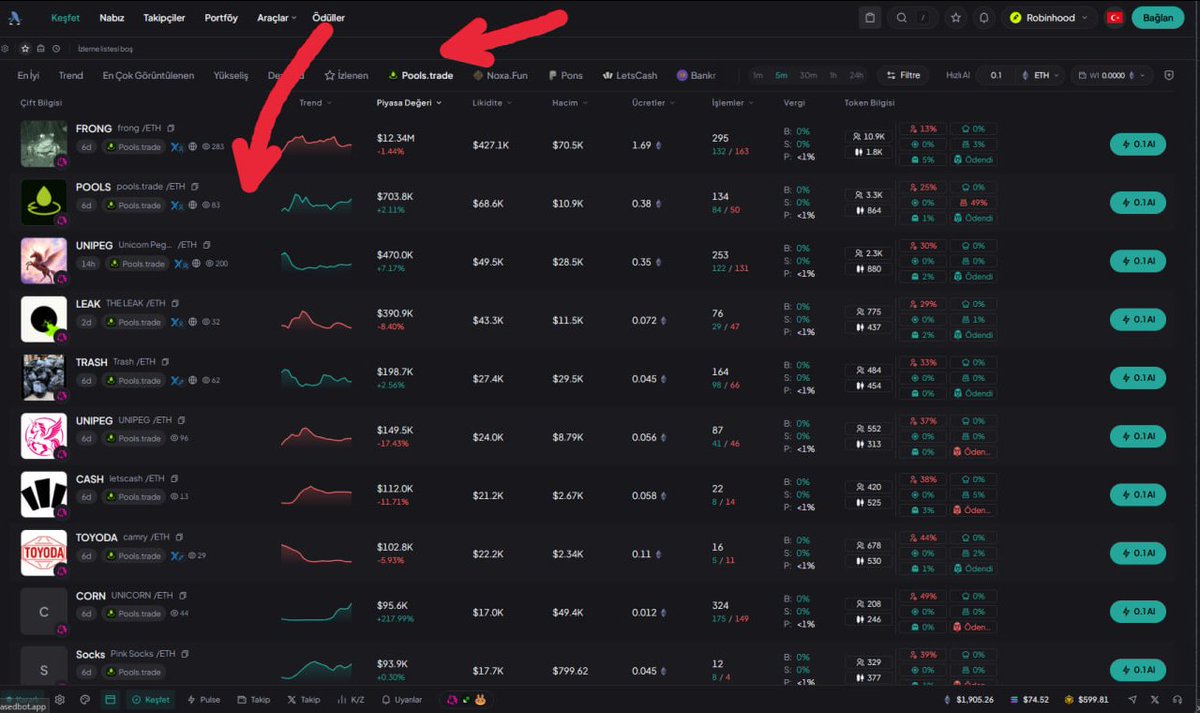1200x713 pixels.
Task: Copy the POOLS token address
Action: [x=195, y=186]
